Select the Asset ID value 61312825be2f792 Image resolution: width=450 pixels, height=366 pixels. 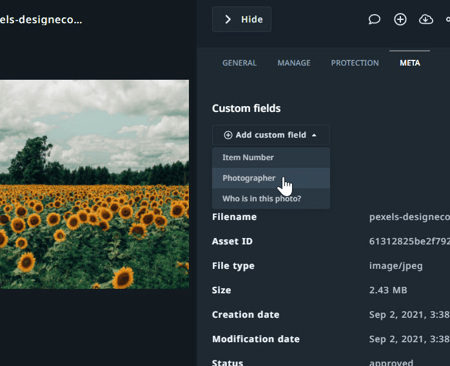[x=409, y=241]
